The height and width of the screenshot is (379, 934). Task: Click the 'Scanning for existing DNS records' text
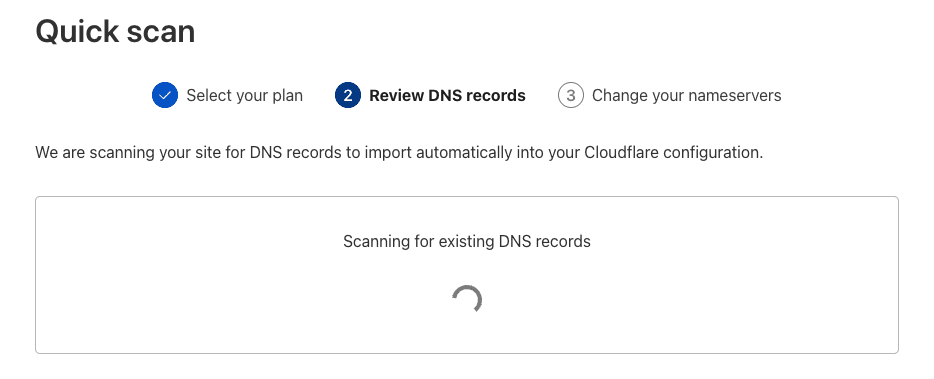coord(467,241)
